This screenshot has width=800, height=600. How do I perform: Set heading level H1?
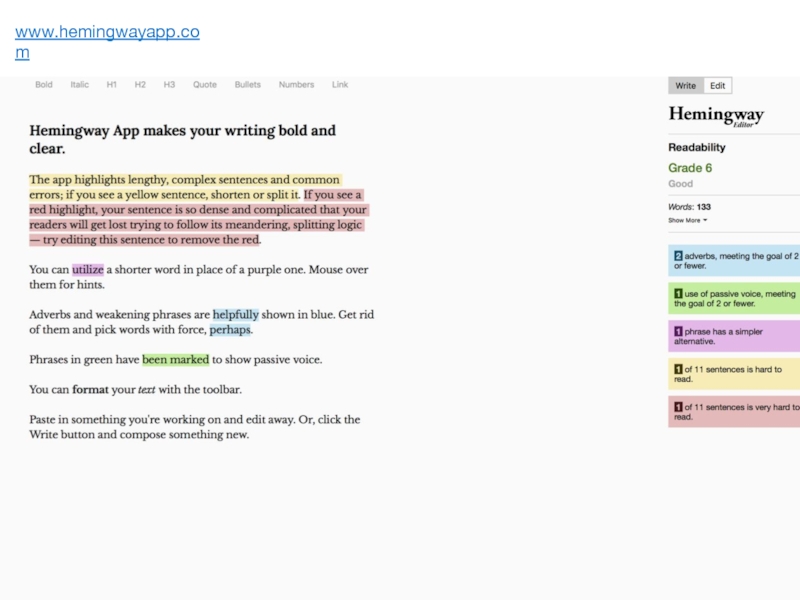(x=112, y=85)
